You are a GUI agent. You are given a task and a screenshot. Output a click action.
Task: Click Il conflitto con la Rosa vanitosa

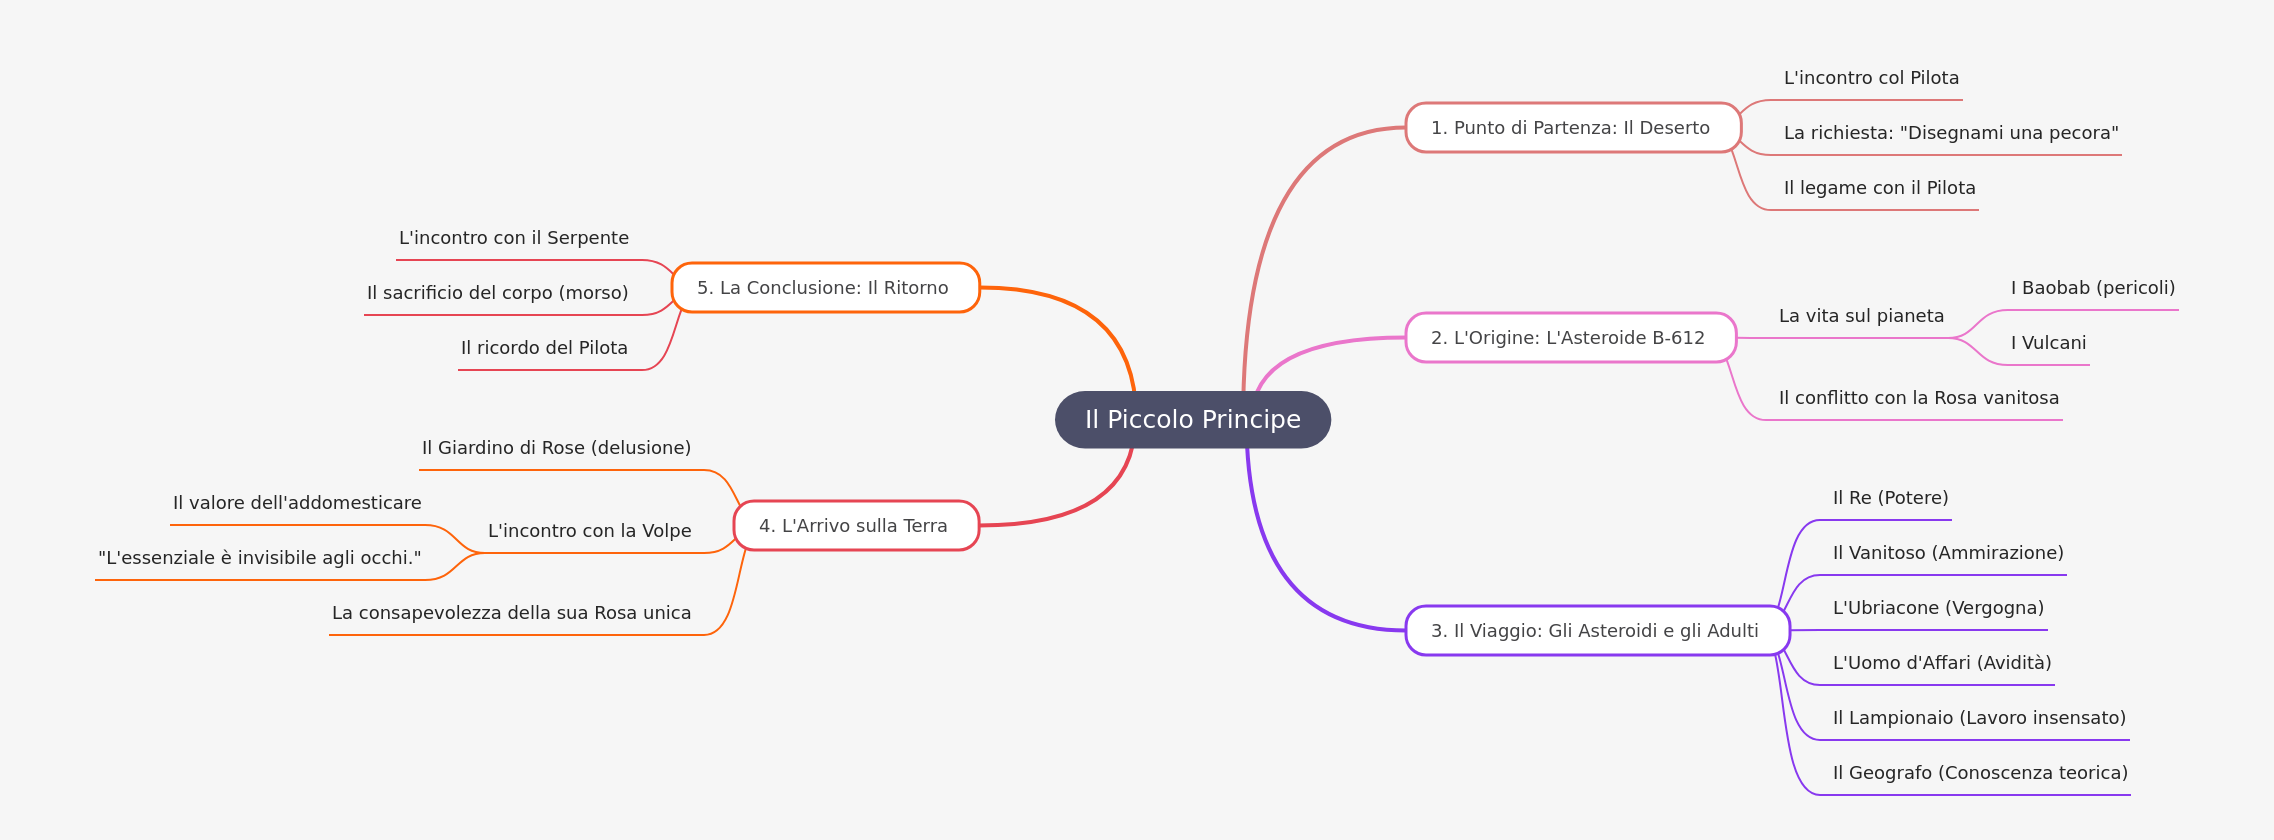click(1919, 398)
